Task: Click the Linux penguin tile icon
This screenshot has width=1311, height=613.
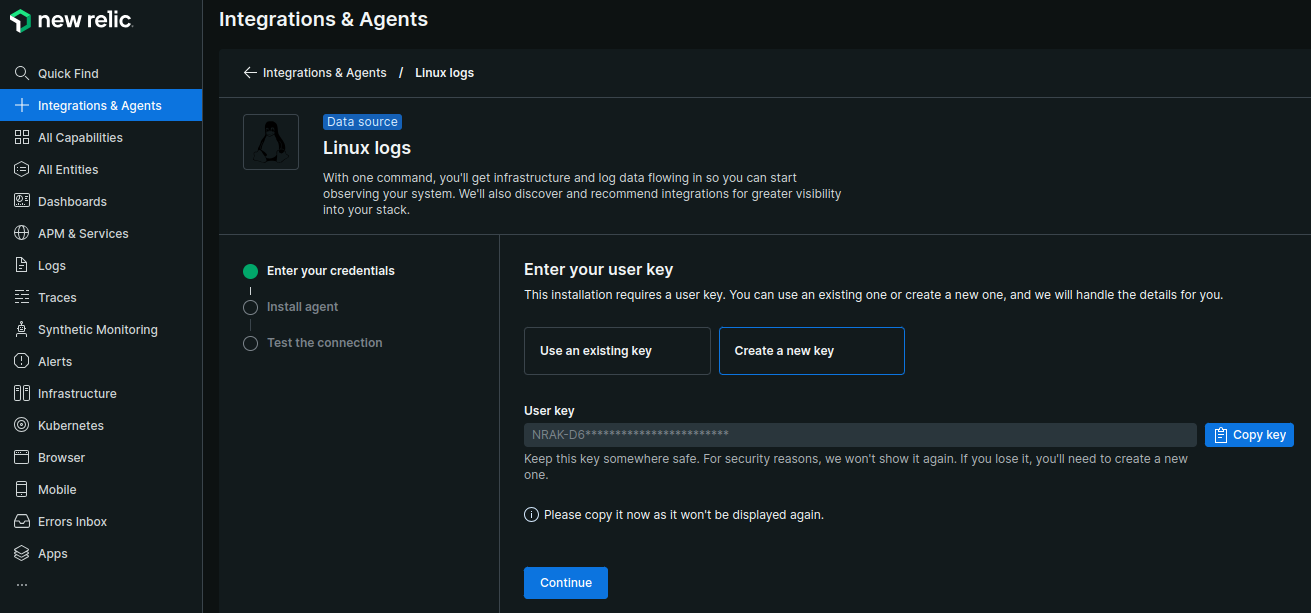Action: (x=271, y=142)
